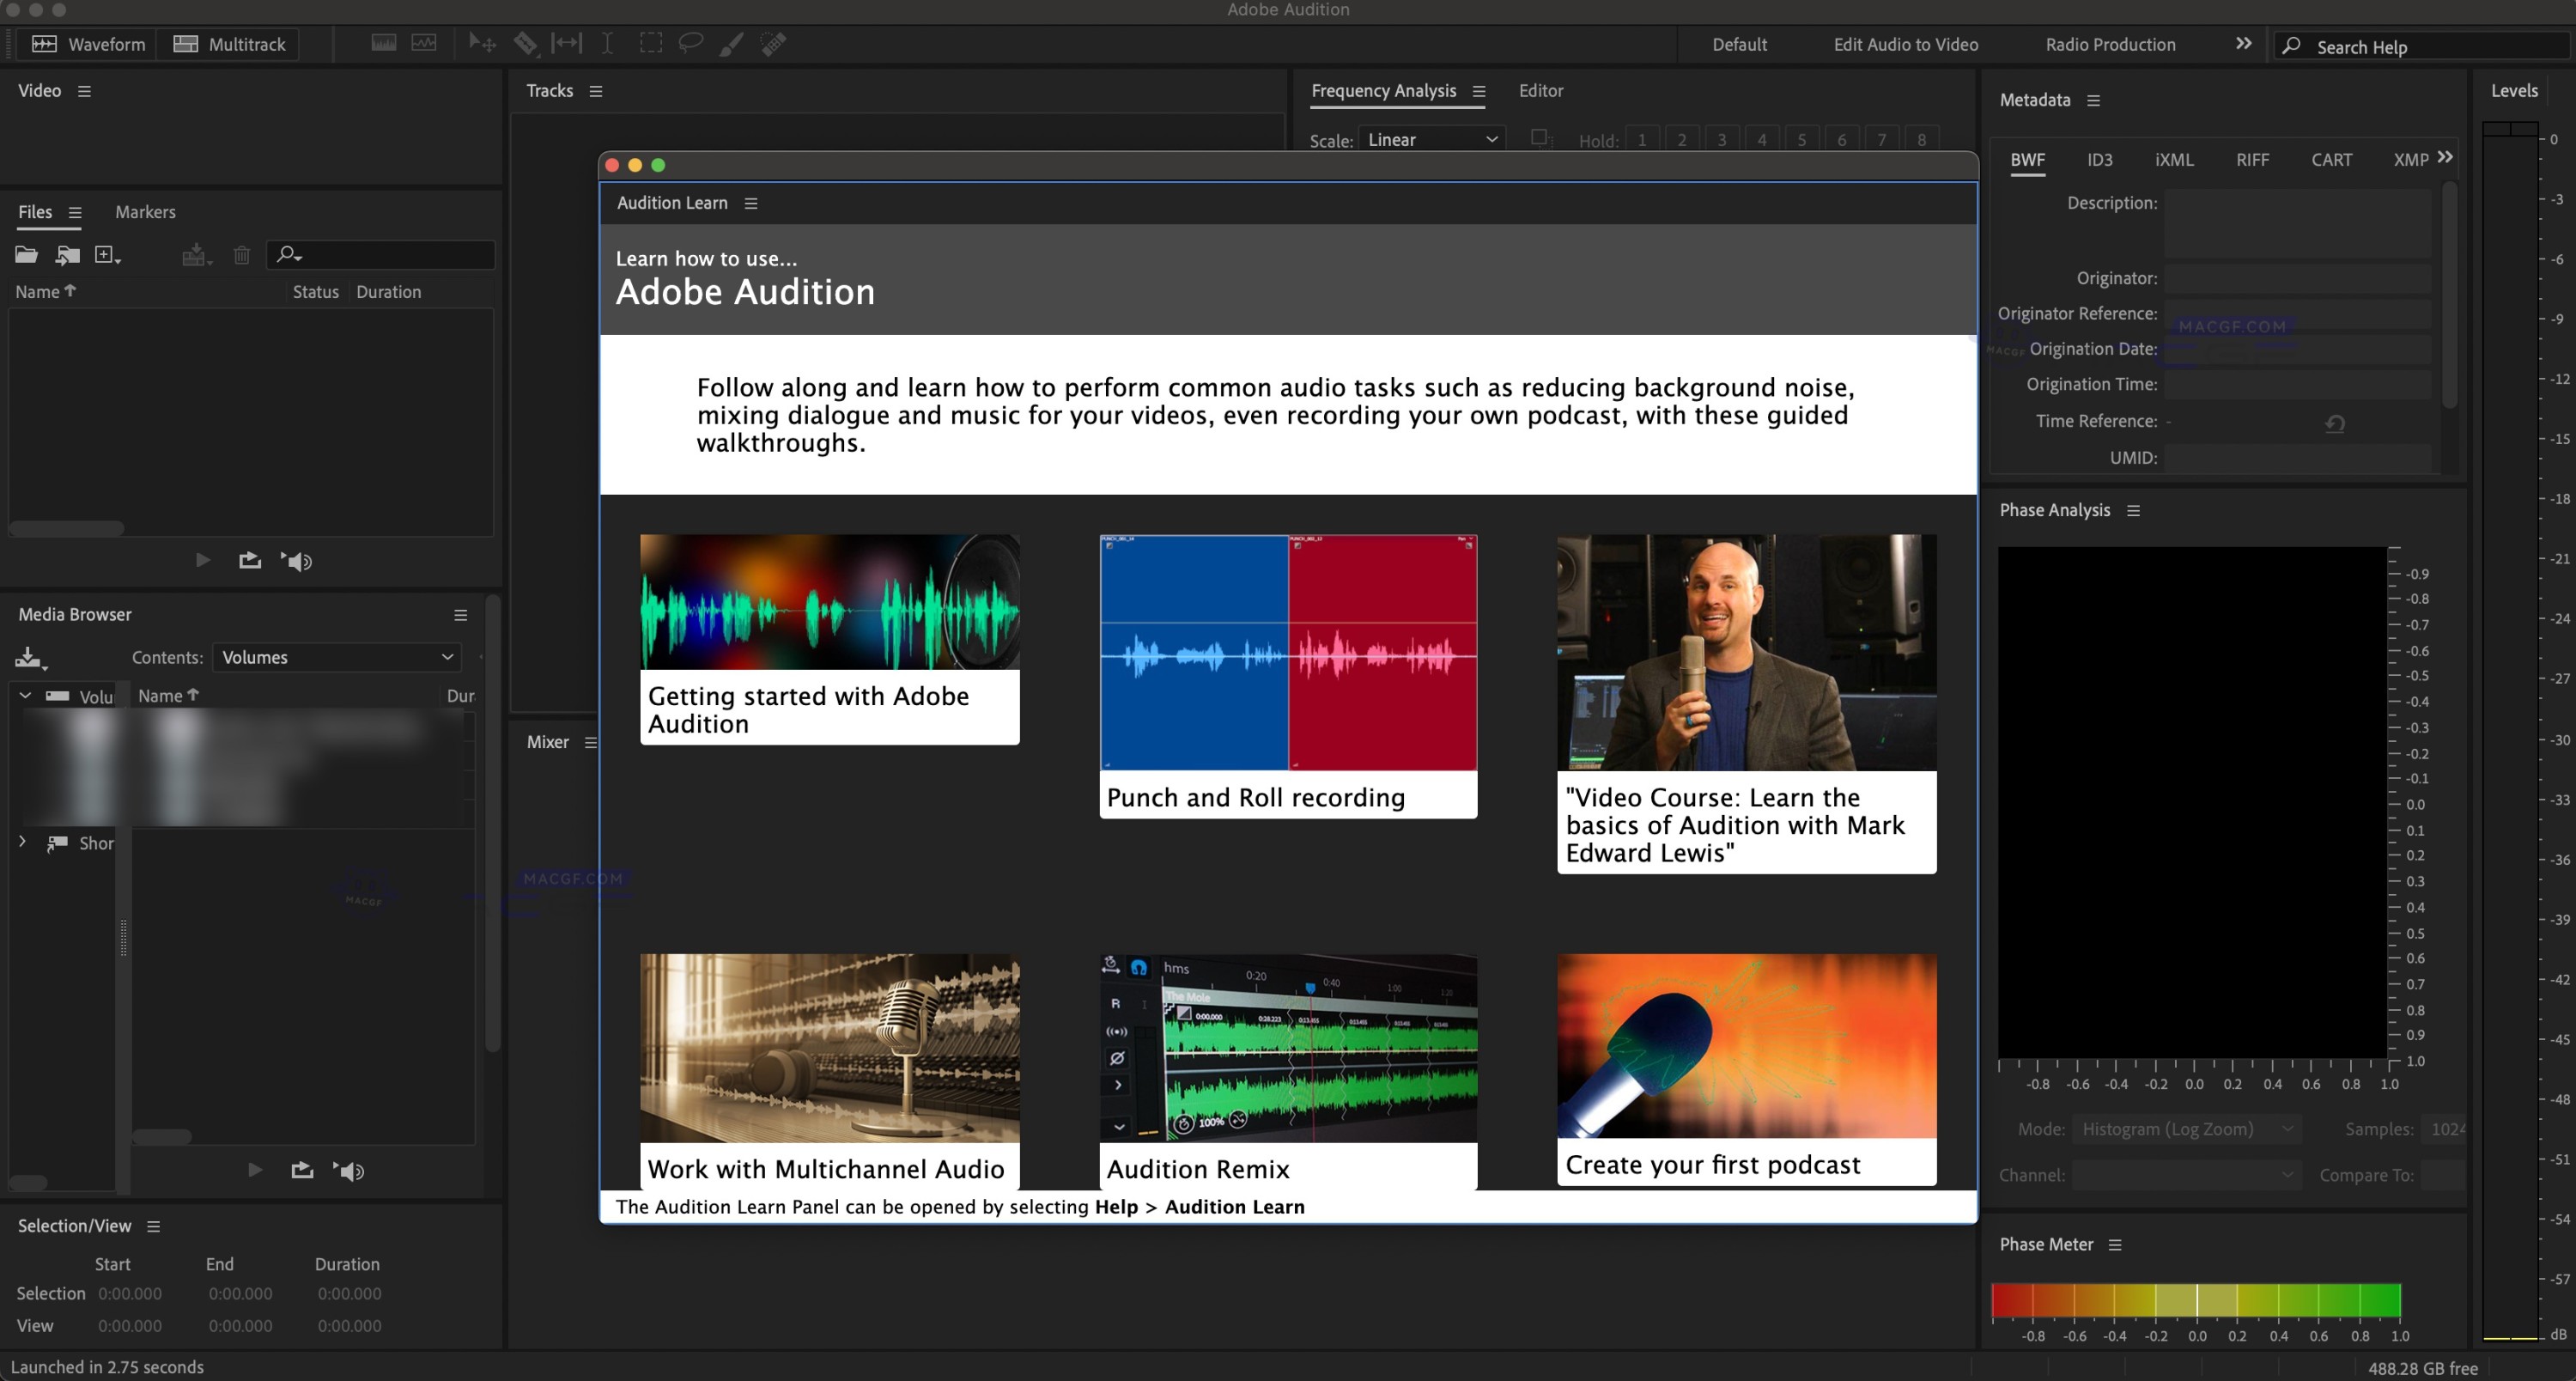Switch to Radio Production workspace

pos(2110,44)
